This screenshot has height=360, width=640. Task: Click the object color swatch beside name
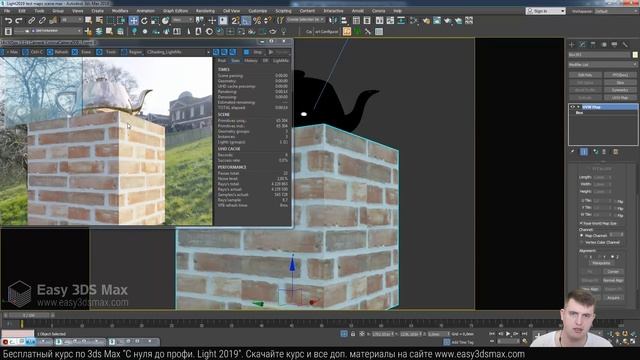pyautogui.click(x=635, y=55)
